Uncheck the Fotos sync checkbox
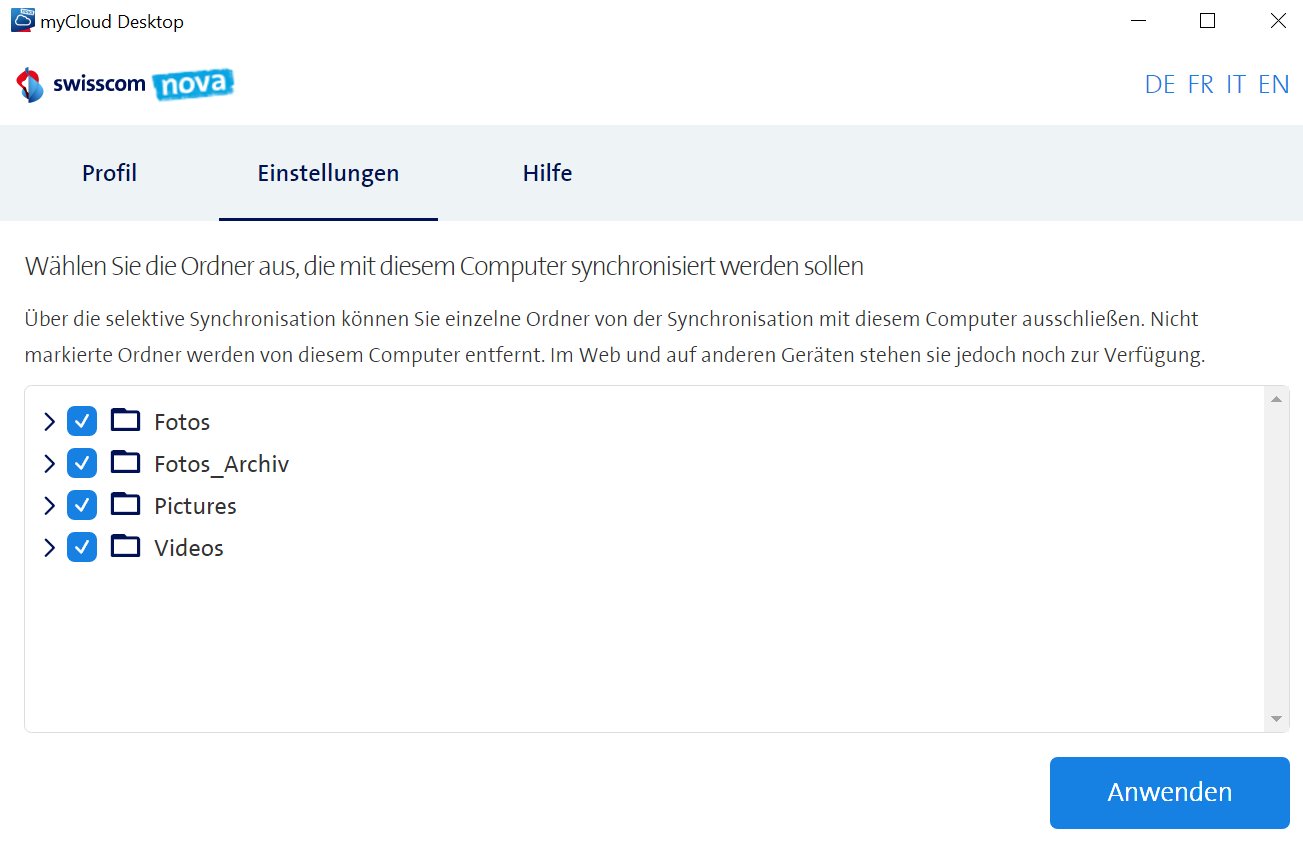The height and width of the screenshot is (849, 1303). coord(81,421)
